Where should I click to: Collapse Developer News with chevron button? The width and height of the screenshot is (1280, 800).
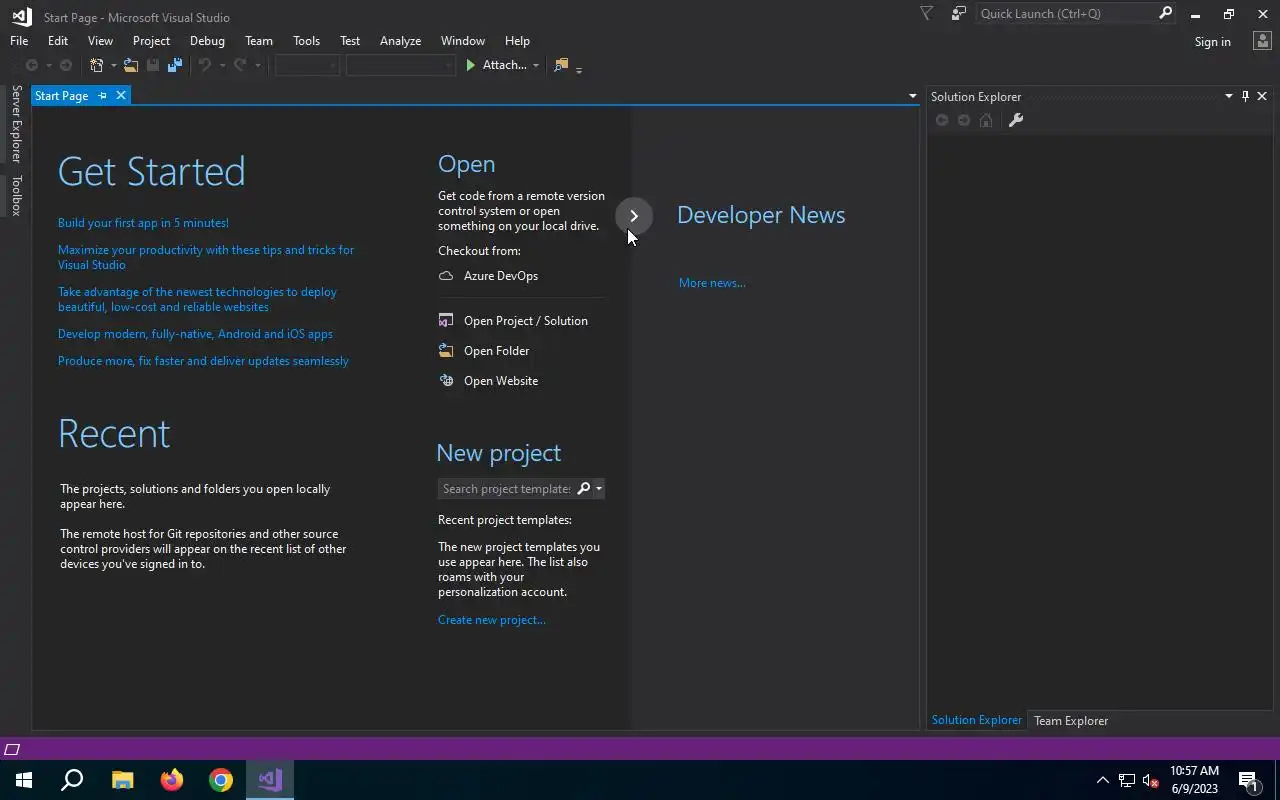[x=634, y=216]
